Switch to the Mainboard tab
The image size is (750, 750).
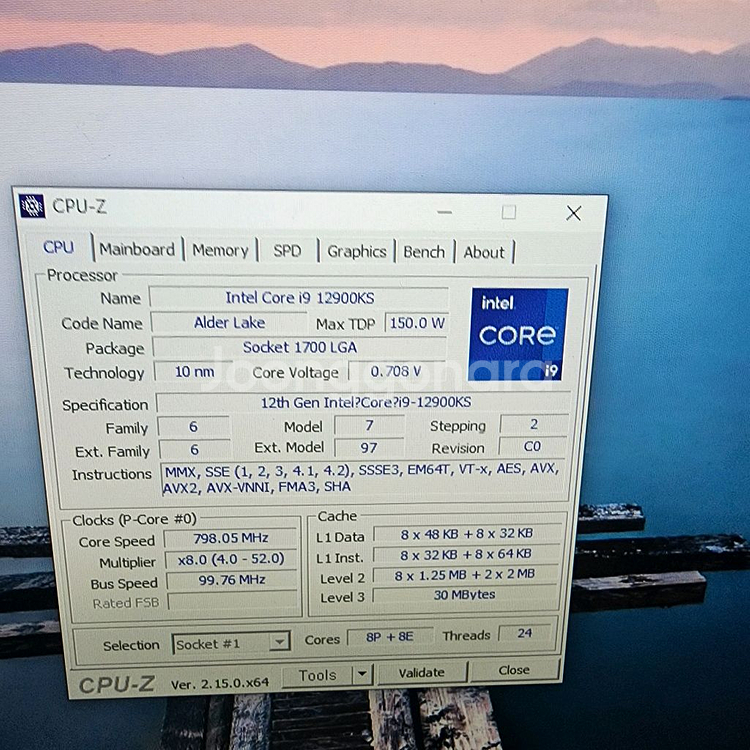coord(137,249)
